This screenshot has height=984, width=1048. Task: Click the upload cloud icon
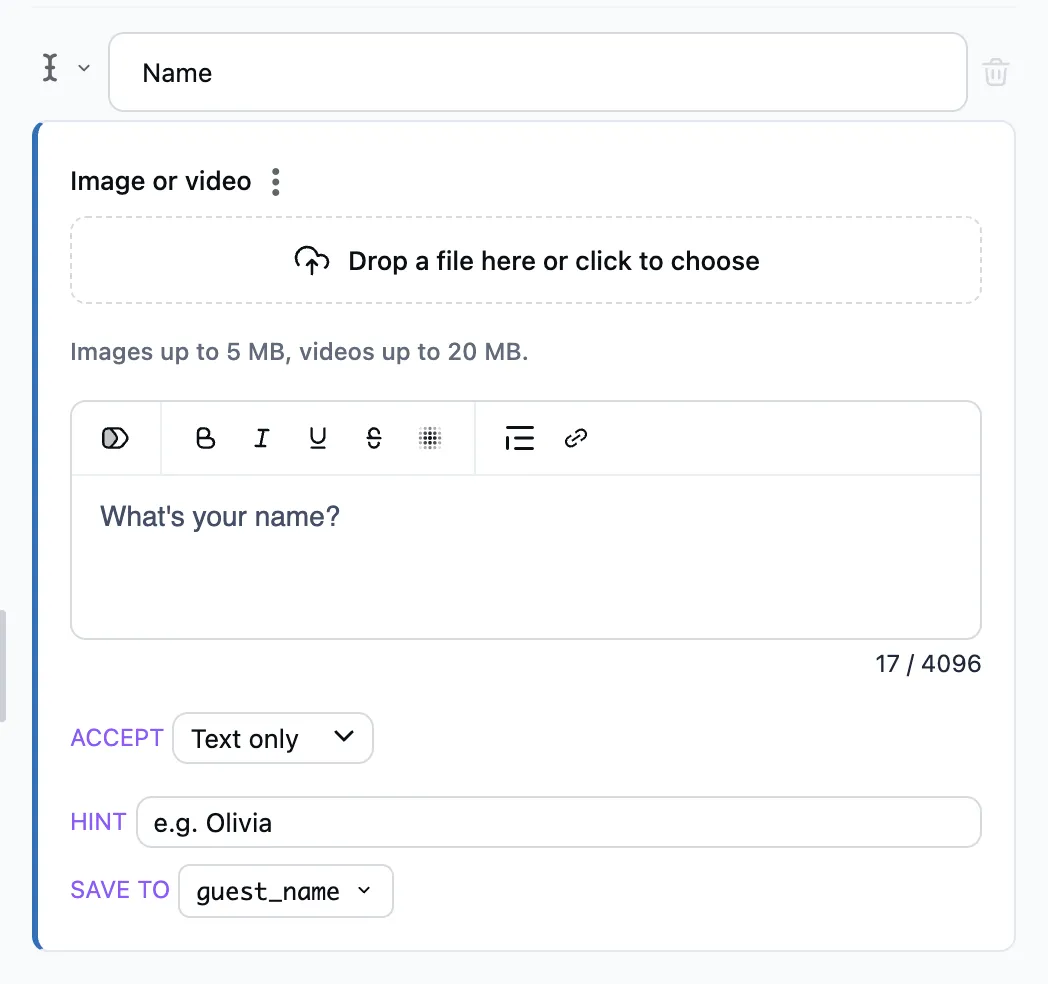(311, 261)
